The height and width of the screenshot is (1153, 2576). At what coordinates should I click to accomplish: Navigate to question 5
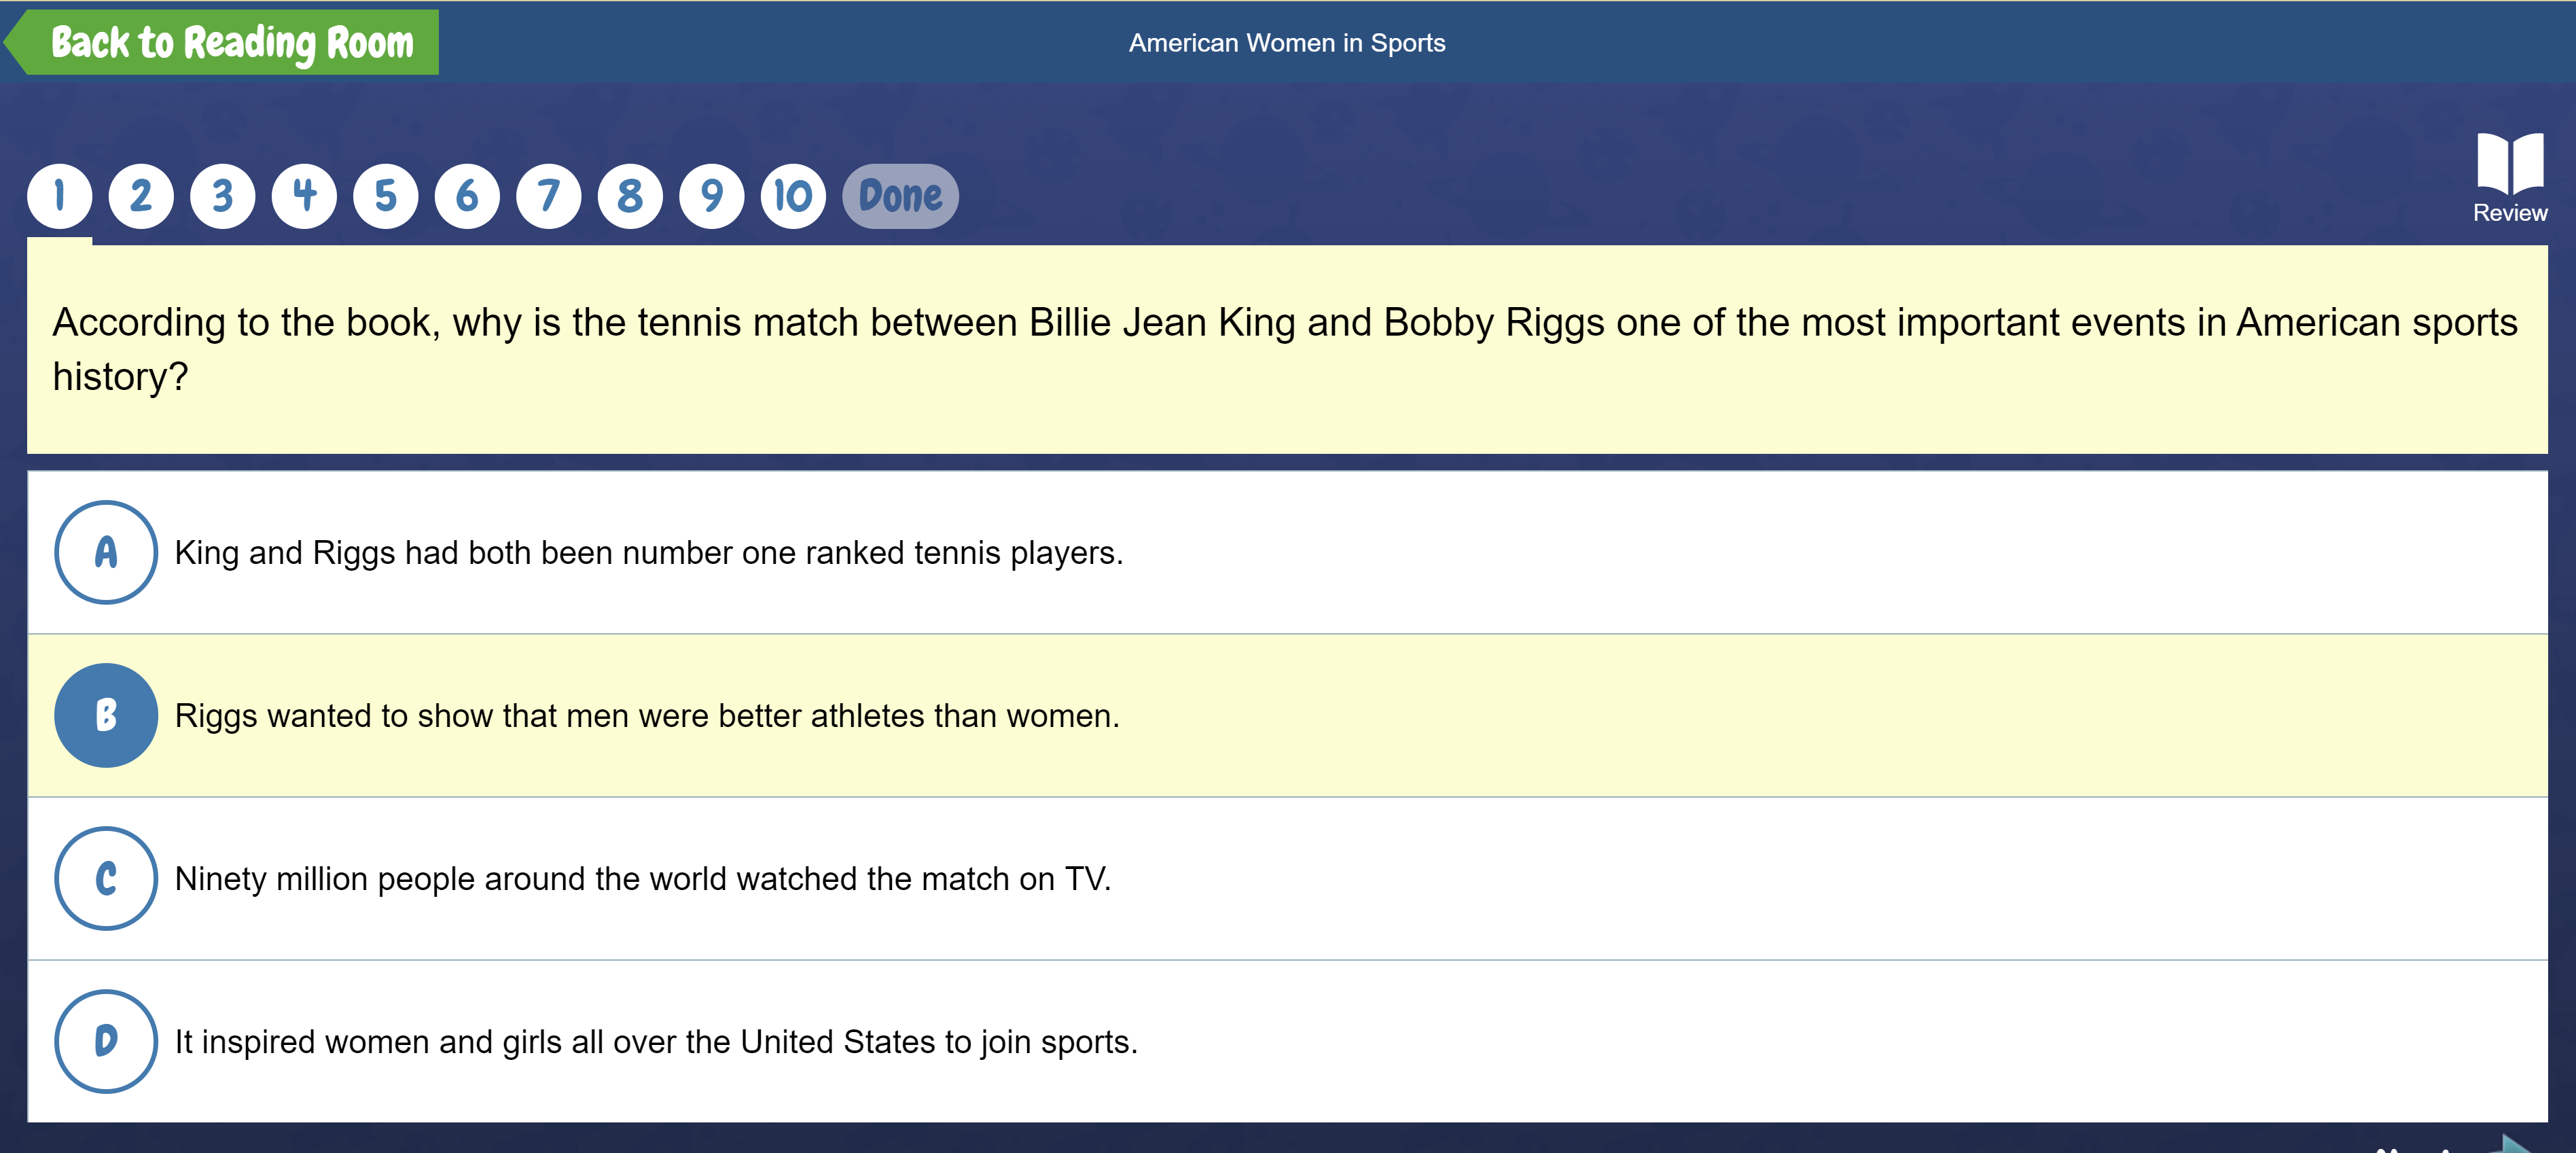coord(386,196)
